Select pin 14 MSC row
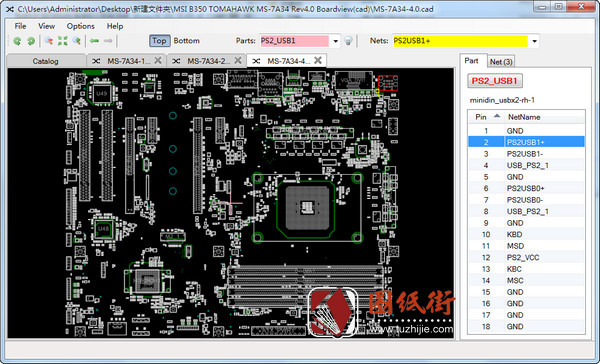600x364 pixels. click(x=526, y=281)
